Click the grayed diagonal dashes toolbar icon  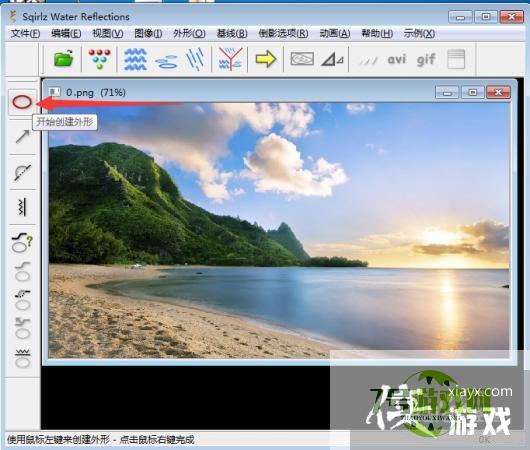point(368,61)
